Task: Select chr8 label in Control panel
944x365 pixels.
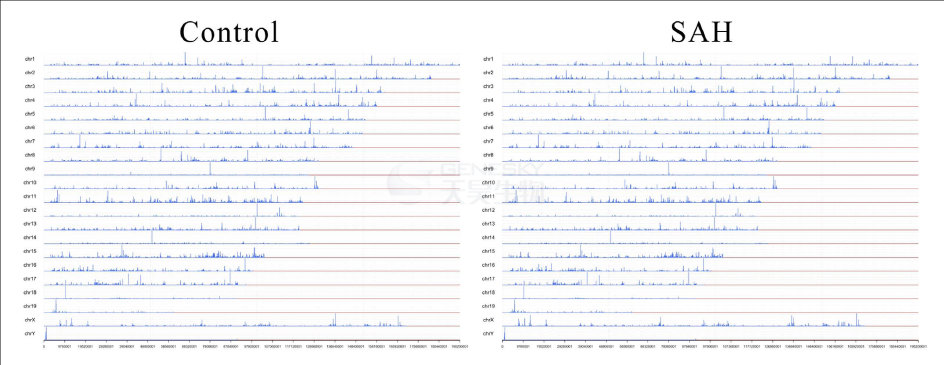Action: tap(30, 155)
